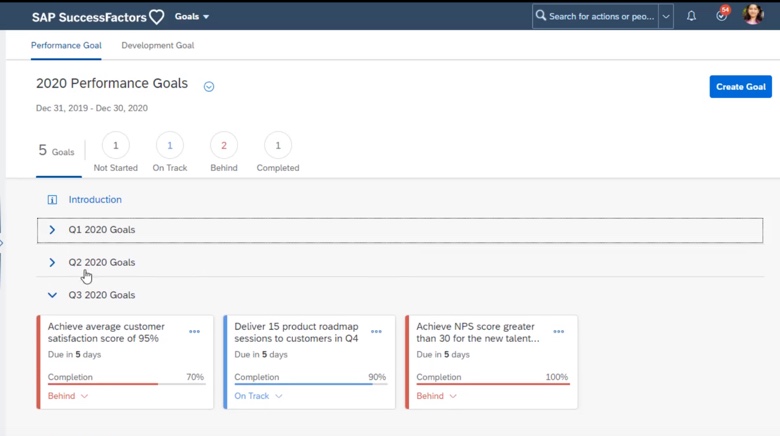Expand the Q1 2020 Goals section

click(52, 230)
